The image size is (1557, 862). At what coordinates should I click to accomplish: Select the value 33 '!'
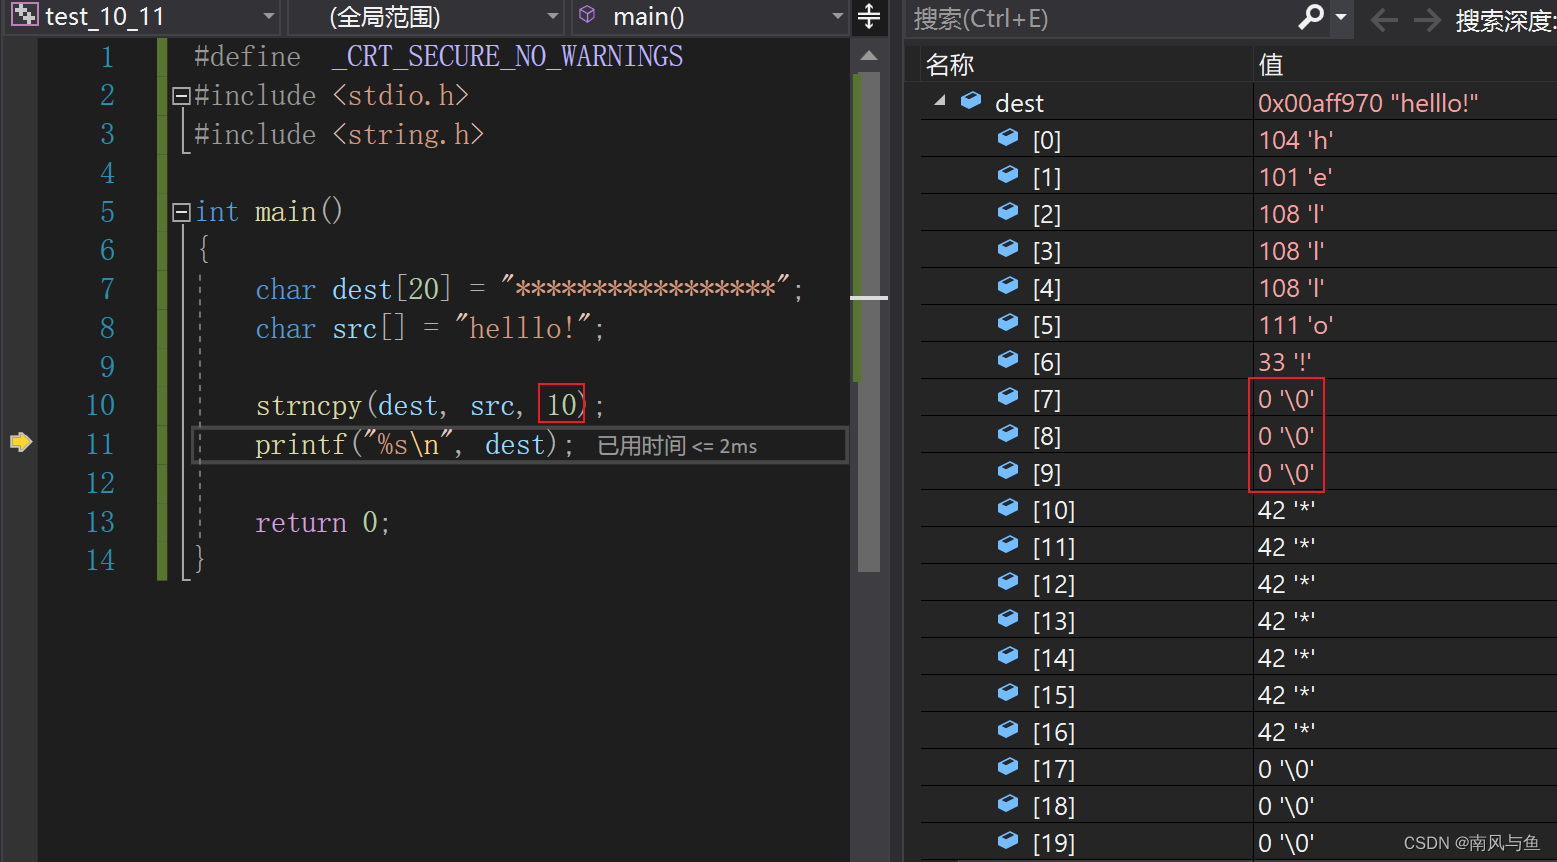click(x=1285, y=362)
